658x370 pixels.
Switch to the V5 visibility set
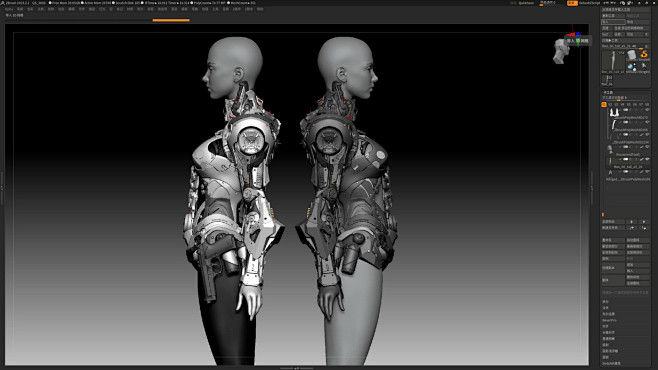[629, 104]
